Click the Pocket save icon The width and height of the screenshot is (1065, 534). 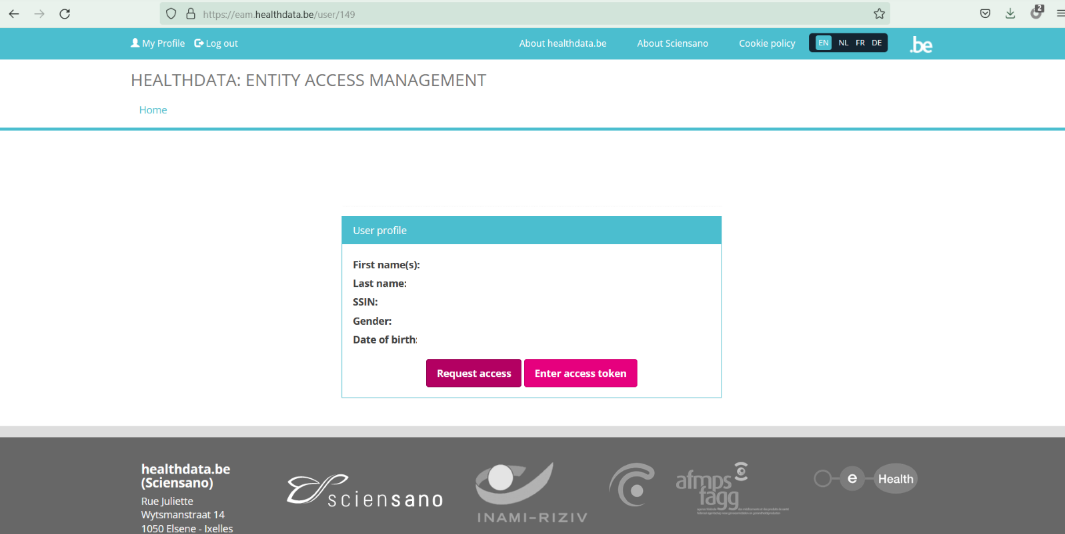(985, 14)
